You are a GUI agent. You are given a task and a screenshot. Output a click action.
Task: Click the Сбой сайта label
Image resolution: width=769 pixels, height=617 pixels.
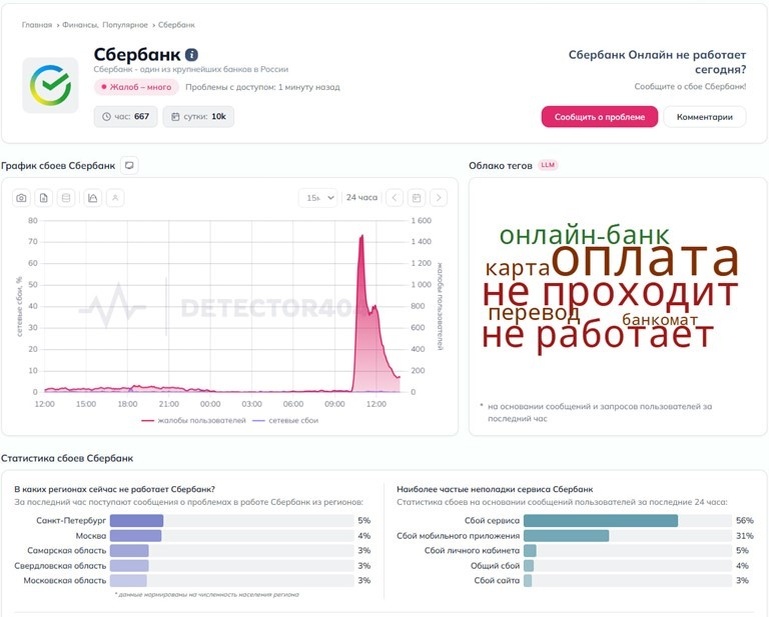497,580
